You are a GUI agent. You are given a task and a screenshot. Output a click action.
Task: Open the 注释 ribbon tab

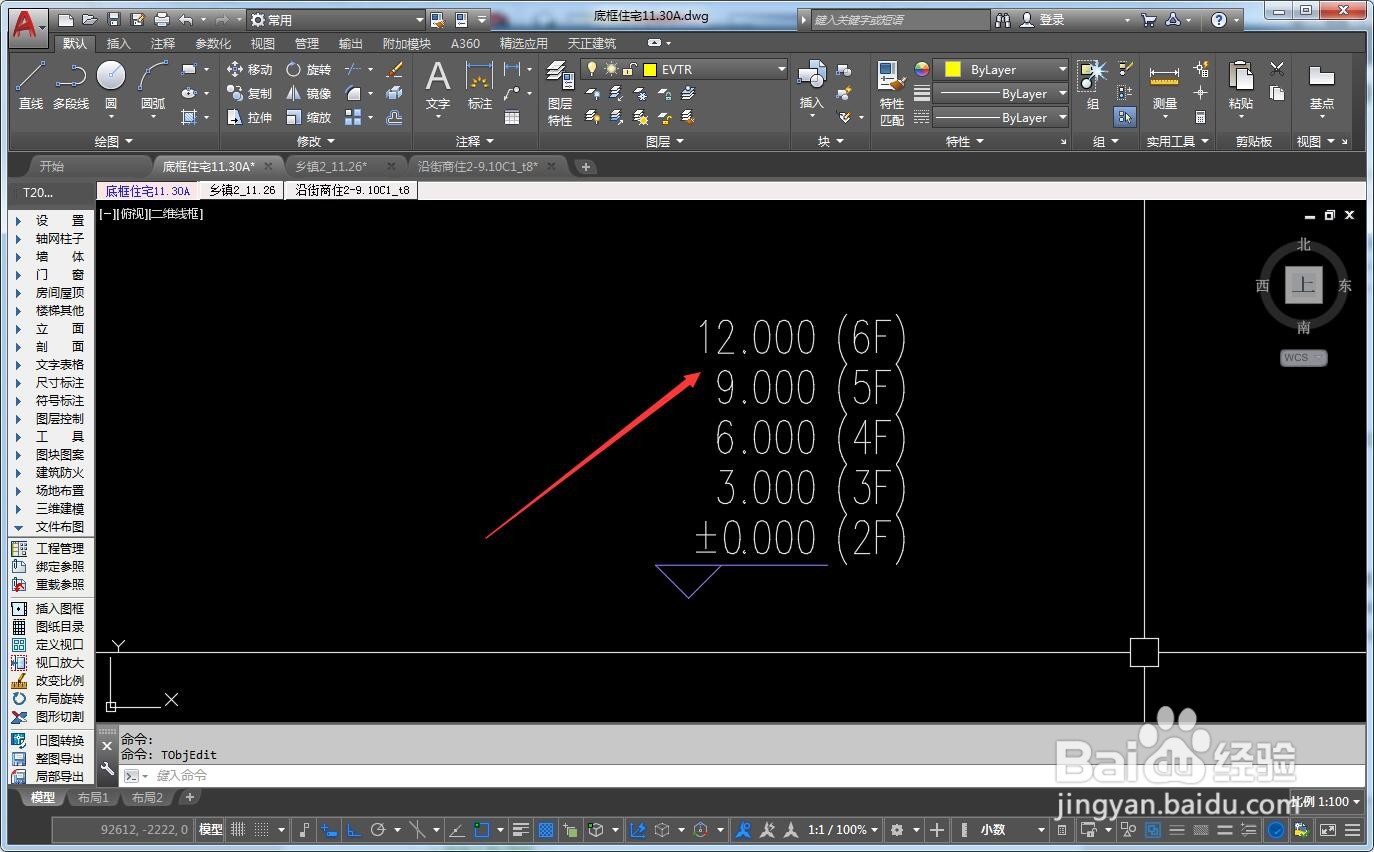pos(163,43)
